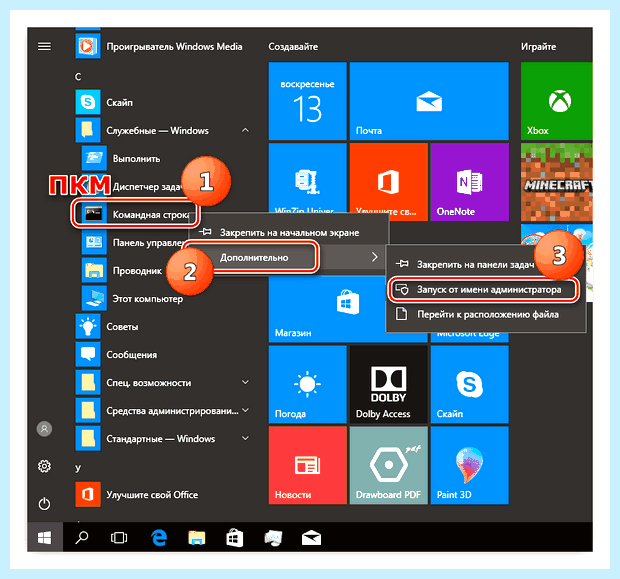Open Проводник file explorer entry
Image resolution: width=620 pixels, height=579 pixels.
(x=123, y=271)
